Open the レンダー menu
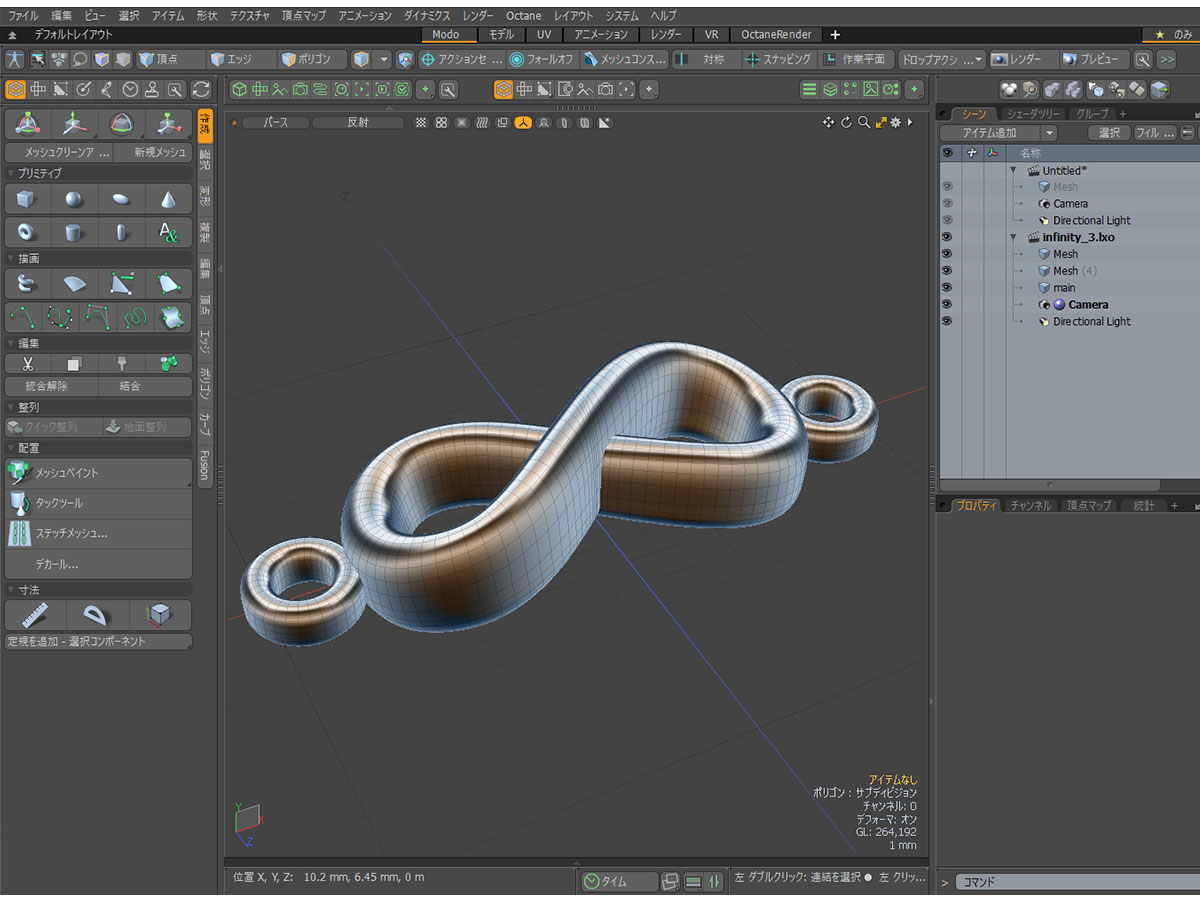This screenshot has width=1200, height=900. coord(477,16)
